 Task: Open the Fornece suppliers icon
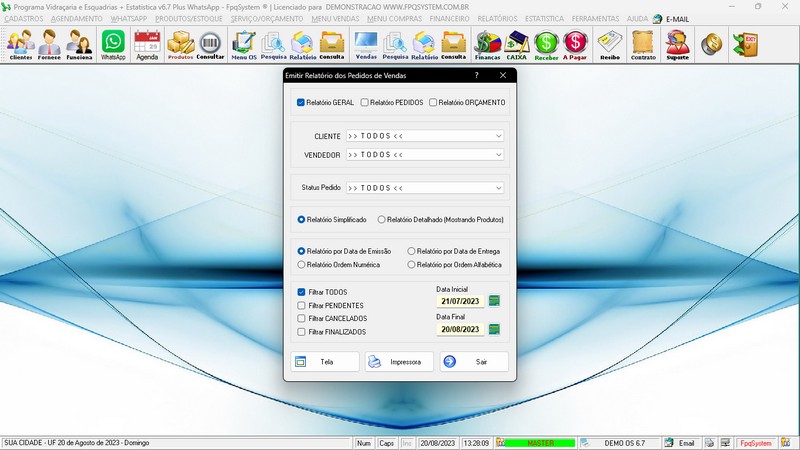[x=49, y=45]
